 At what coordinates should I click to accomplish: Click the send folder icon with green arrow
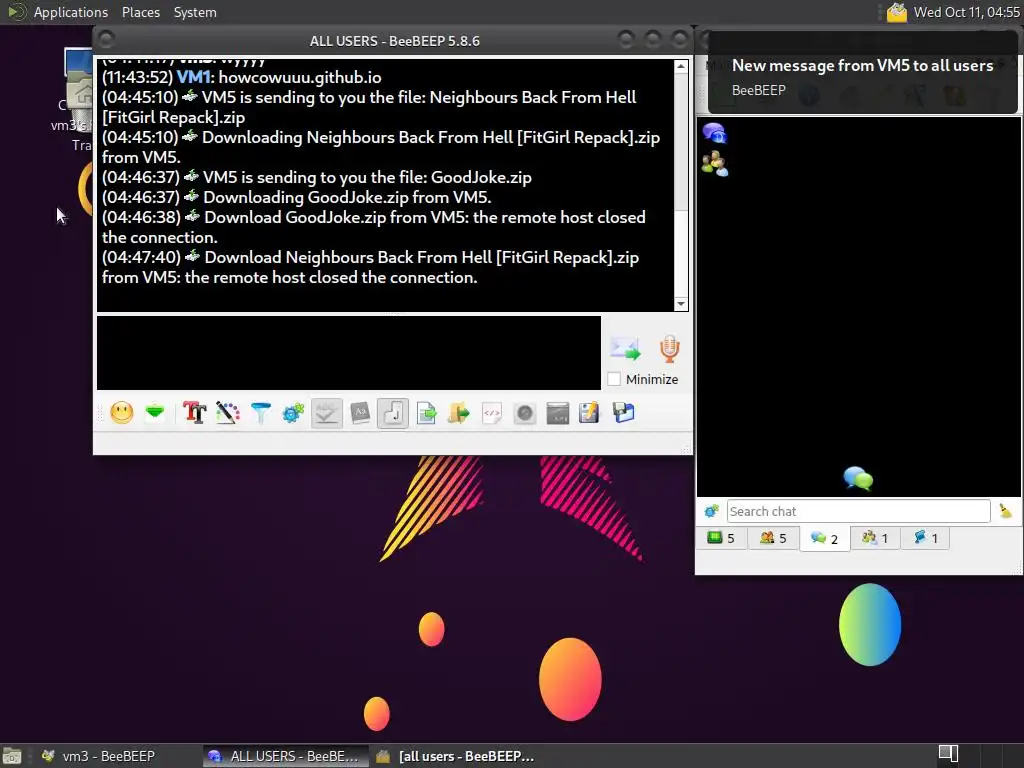click(458, 413)
